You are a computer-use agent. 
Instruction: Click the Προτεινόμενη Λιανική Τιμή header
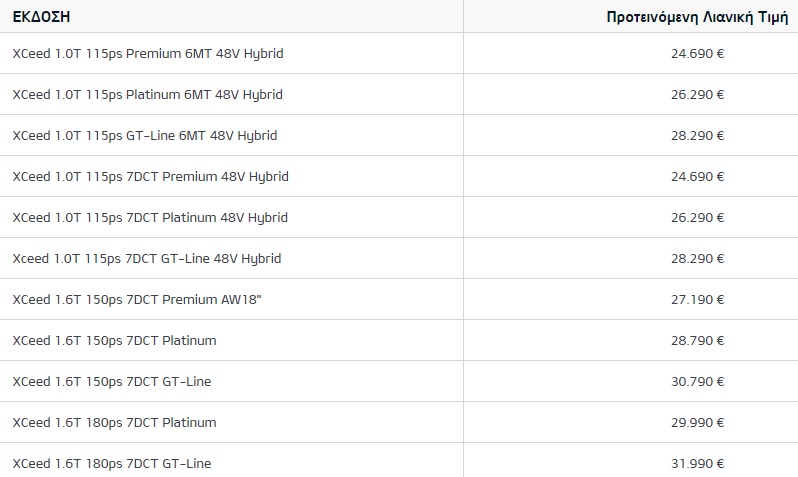(x=698, y=17)
